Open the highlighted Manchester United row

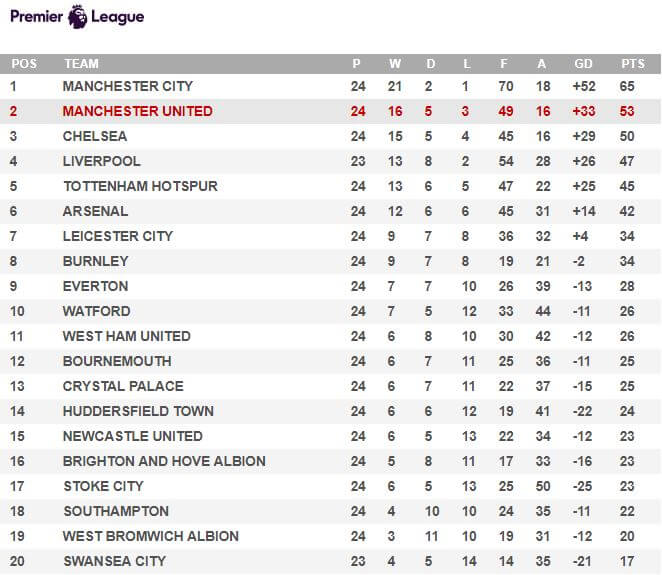(331, 111)
